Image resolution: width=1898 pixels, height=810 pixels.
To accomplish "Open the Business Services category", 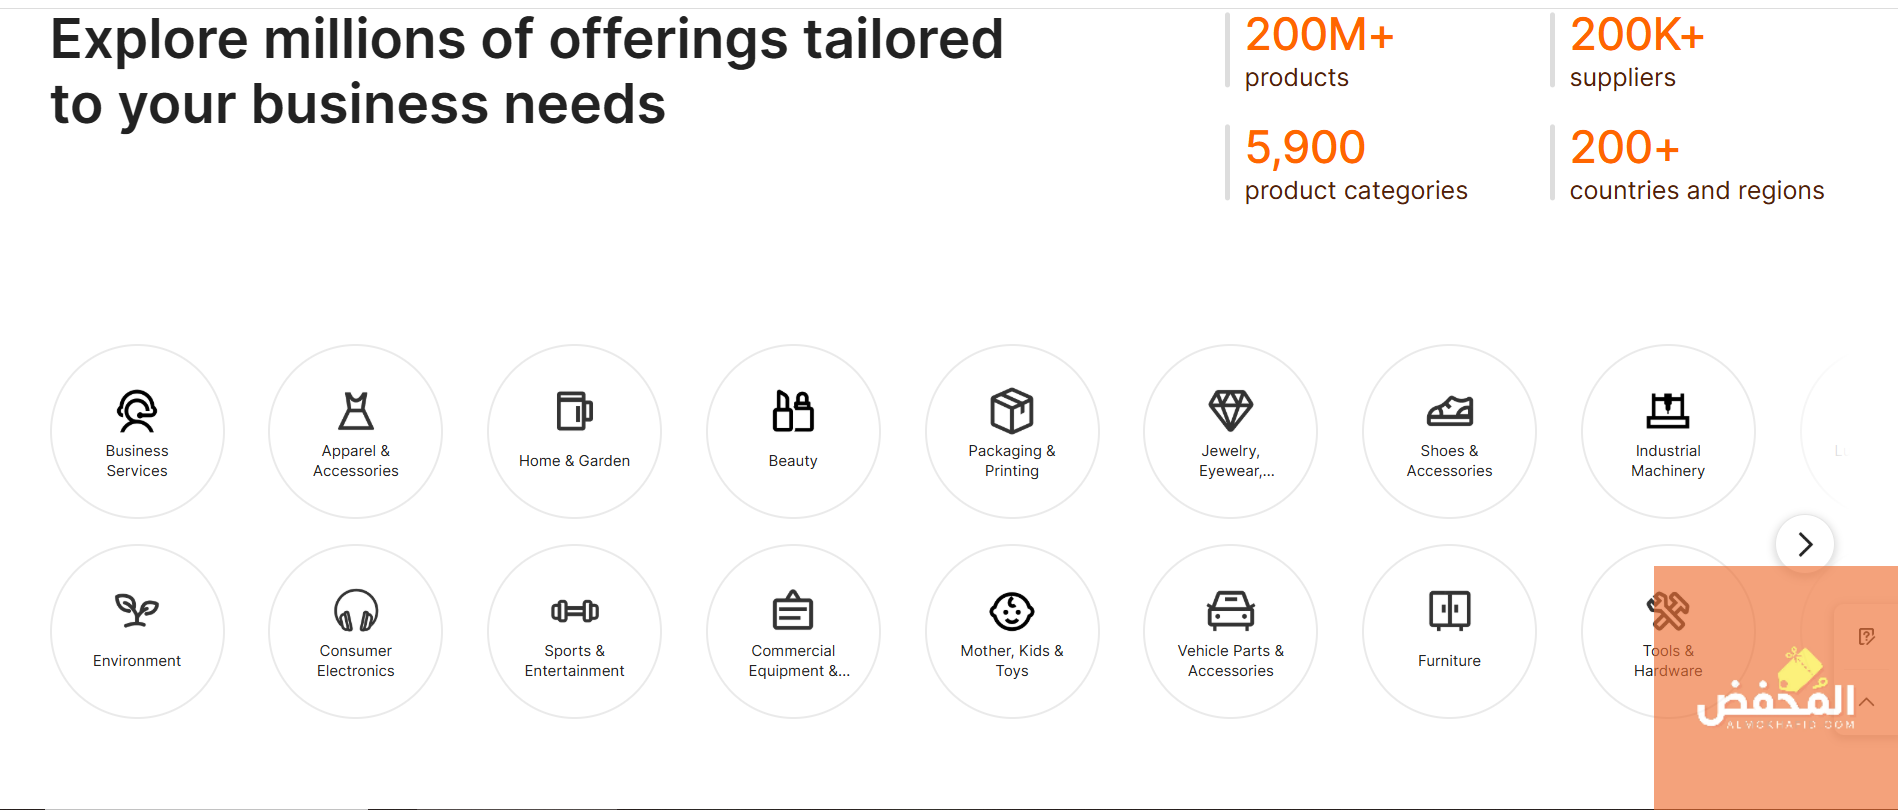I will click(x=137, y=432).
